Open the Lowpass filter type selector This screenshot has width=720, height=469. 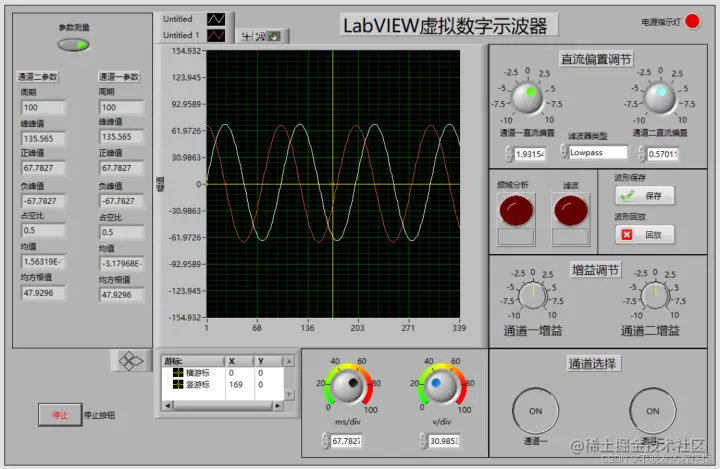598,153
